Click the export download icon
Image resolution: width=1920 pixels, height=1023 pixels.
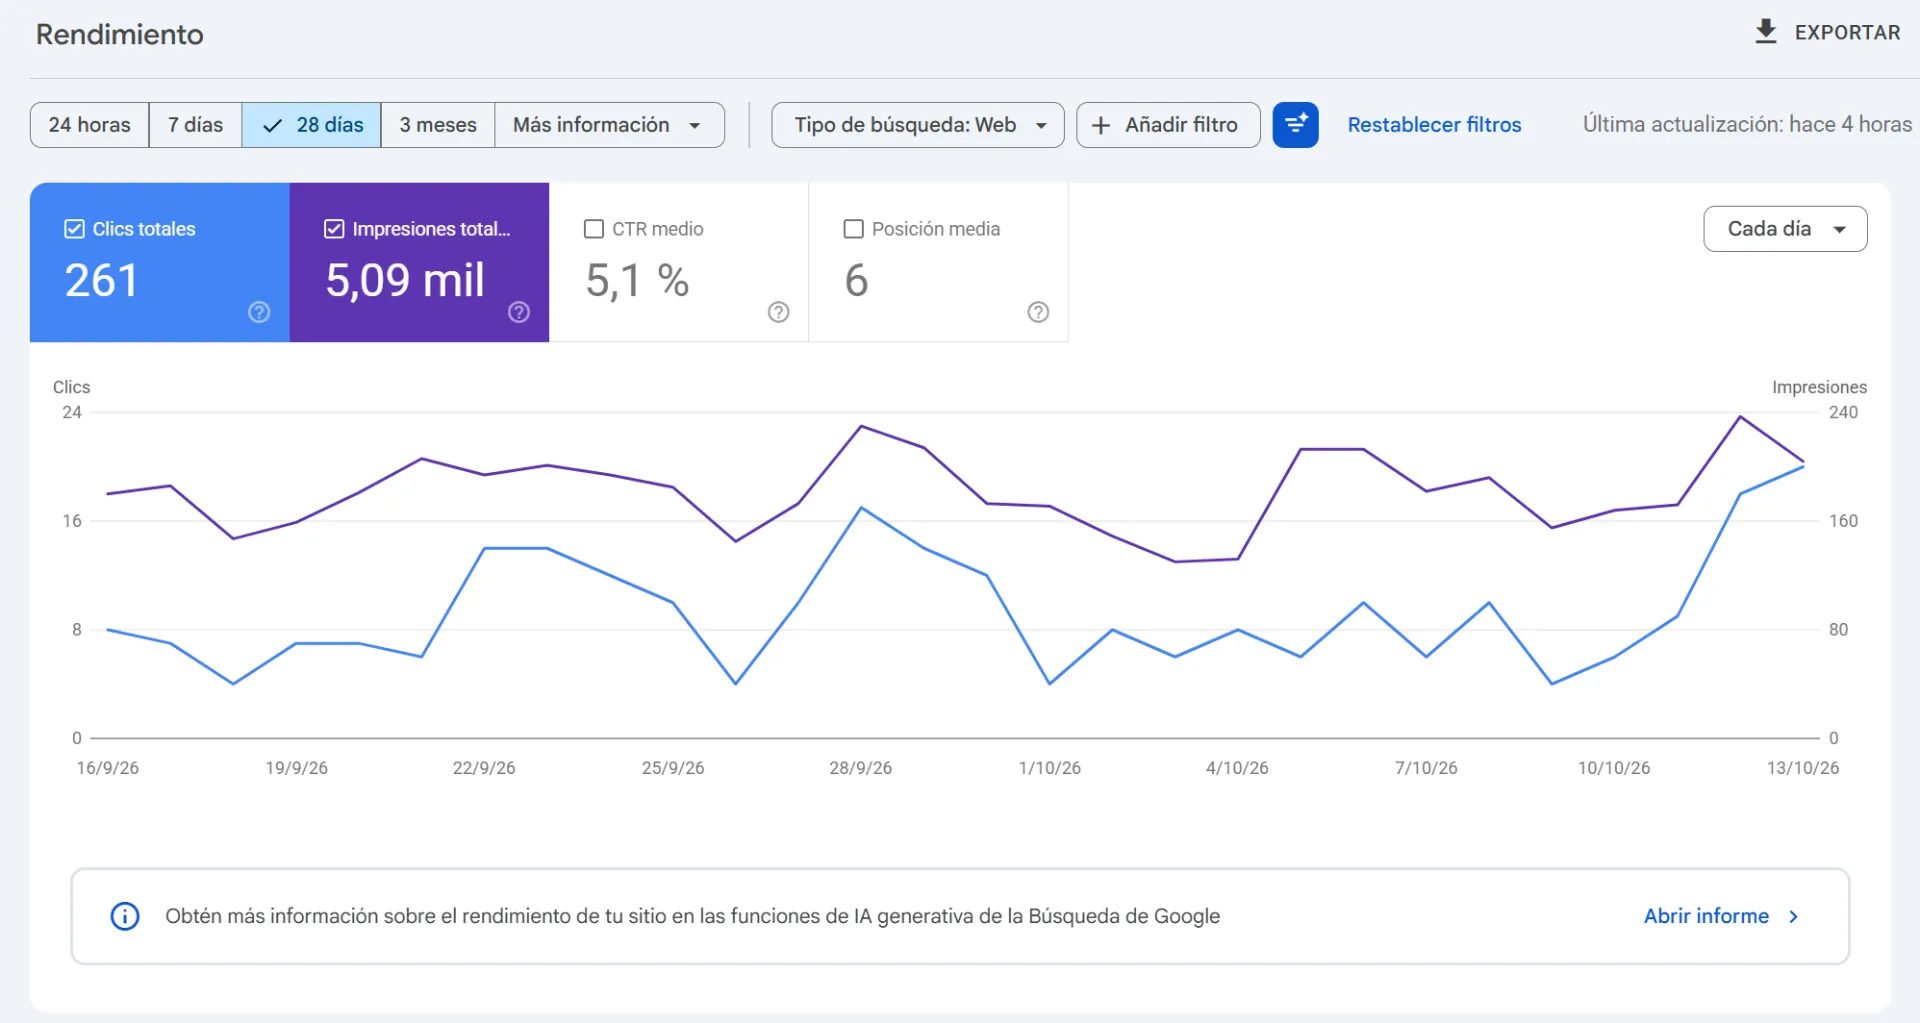(x=1766, y=32)
